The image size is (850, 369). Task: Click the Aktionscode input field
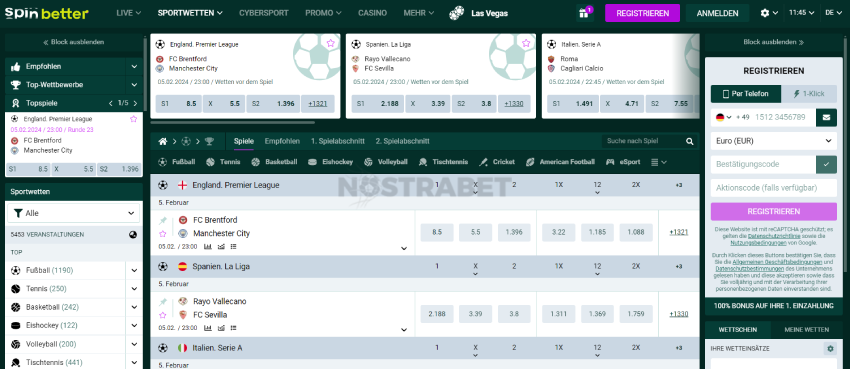coord(774,188)
